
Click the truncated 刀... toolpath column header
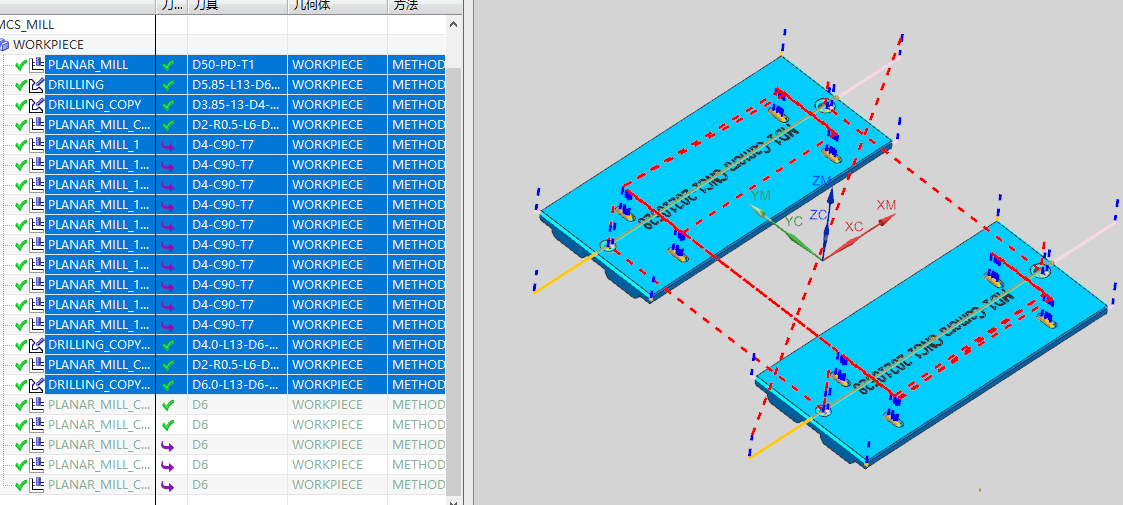click(x=172, y=6)
